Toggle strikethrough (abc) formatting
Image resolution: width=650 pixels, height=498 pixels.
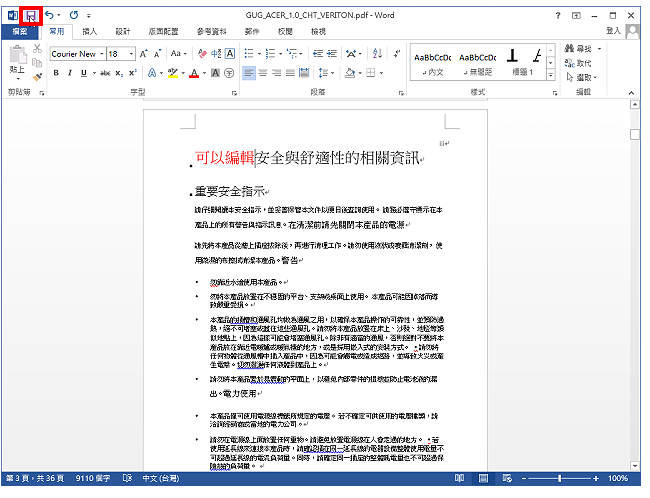point(105,73)
